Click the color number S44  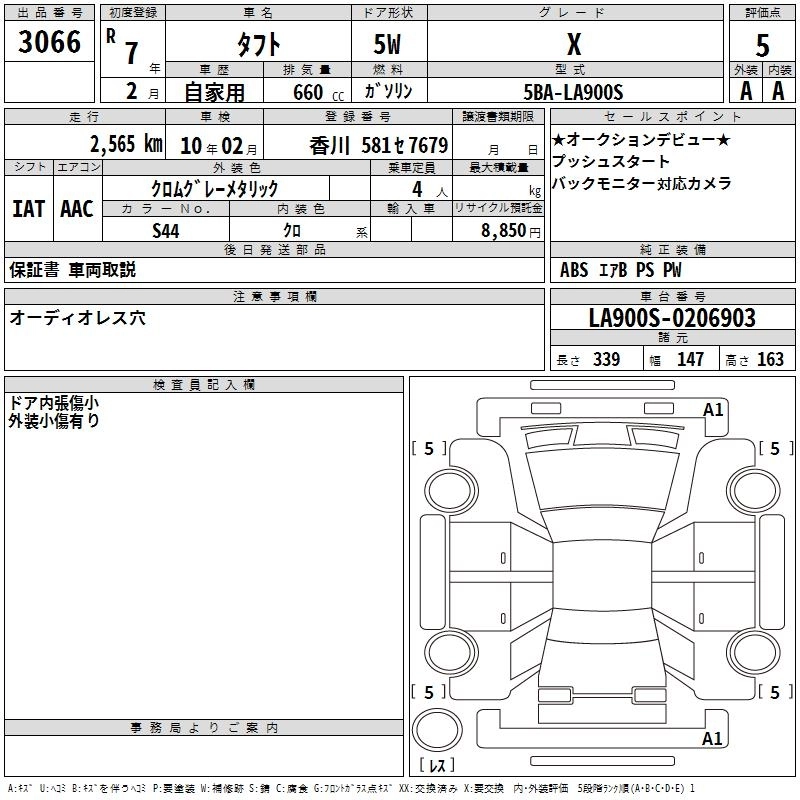click(x=165, y=230)
